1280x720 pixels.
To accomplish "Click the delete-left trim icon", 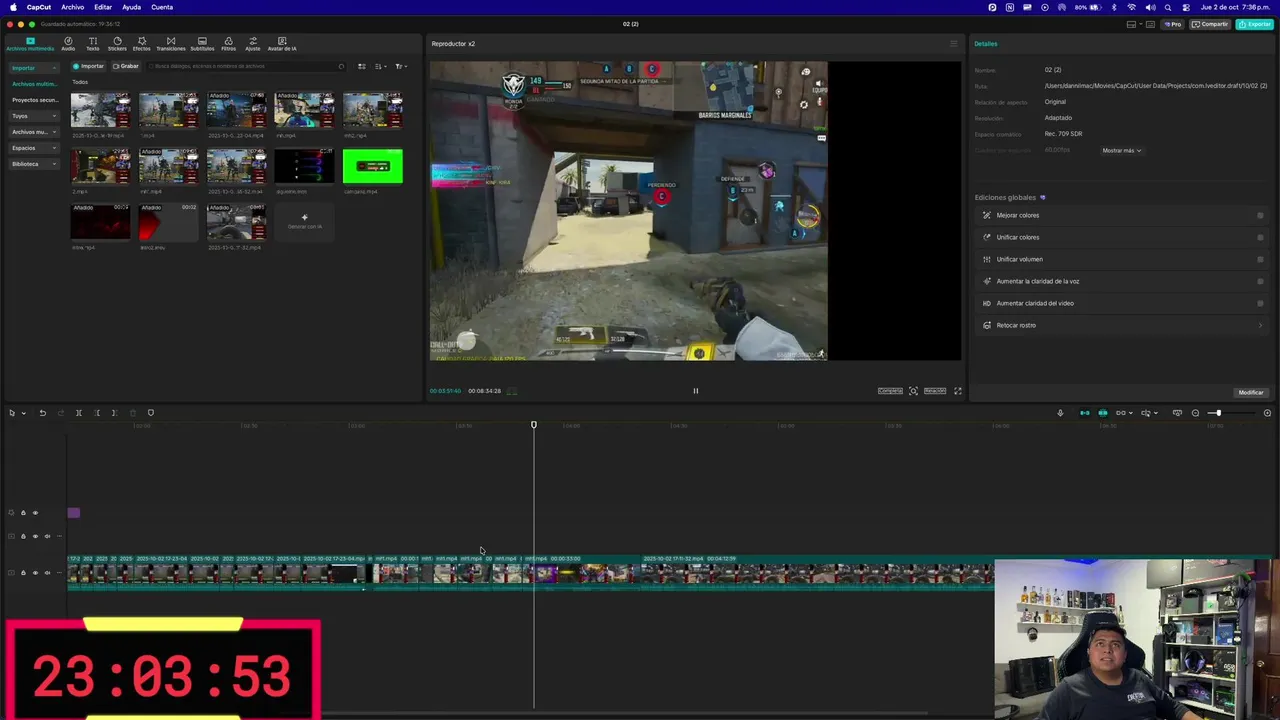I will (97, 413).
